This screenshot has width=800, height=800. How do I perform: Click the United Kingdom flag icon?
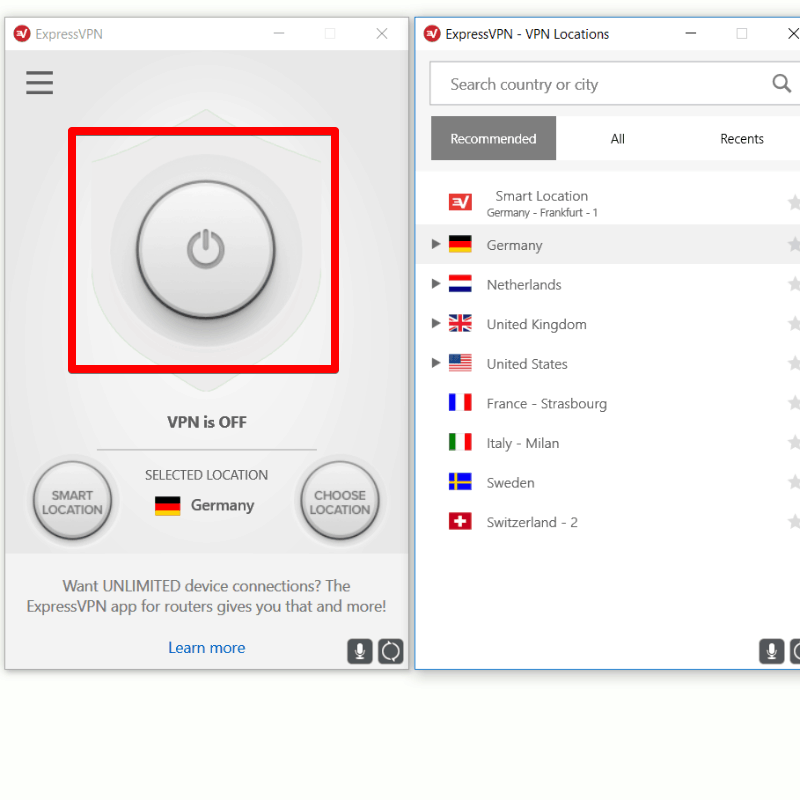460,323
